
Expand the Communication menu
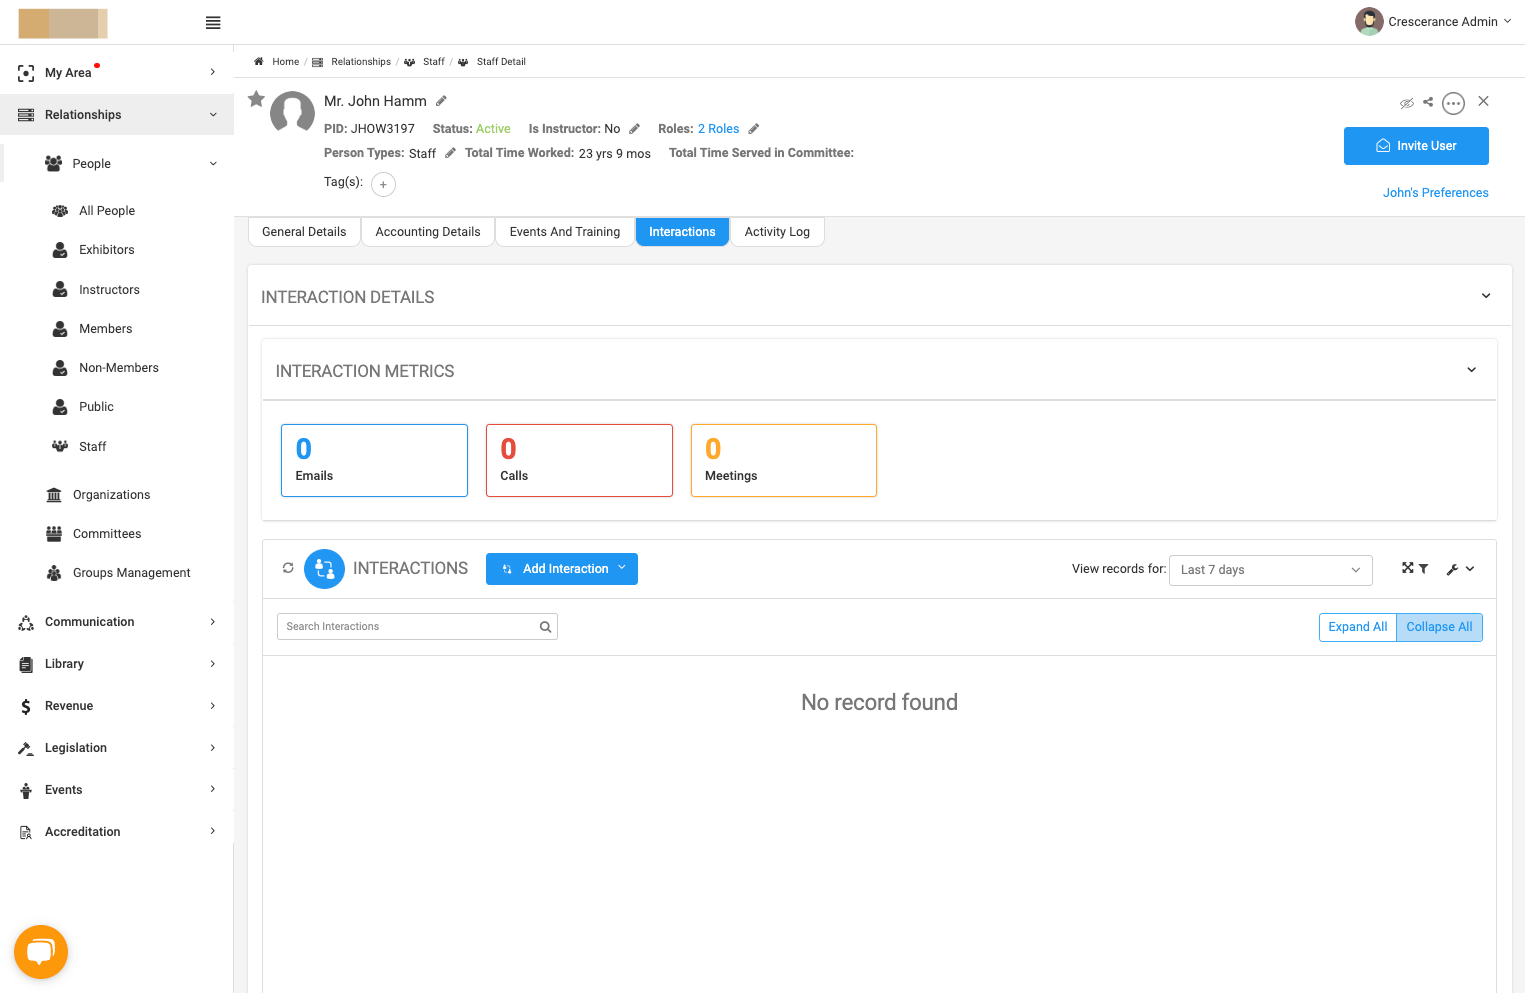pos(117,622)
